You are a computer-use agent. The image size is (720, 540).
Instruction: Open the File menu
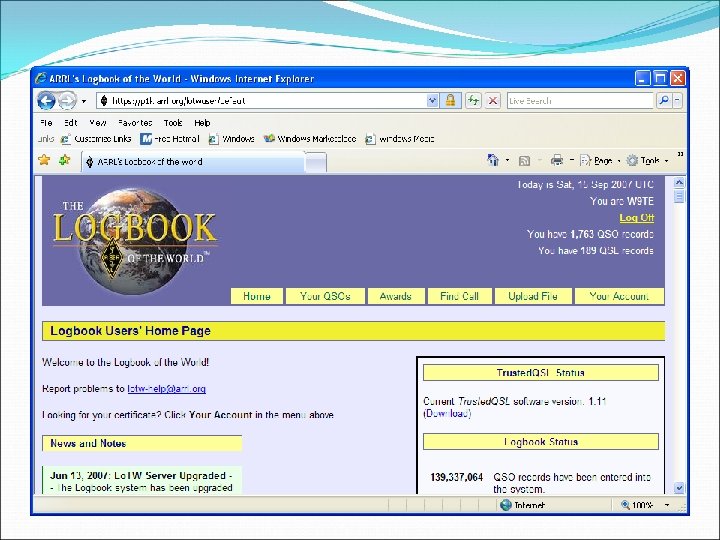(x=46, y=123)
